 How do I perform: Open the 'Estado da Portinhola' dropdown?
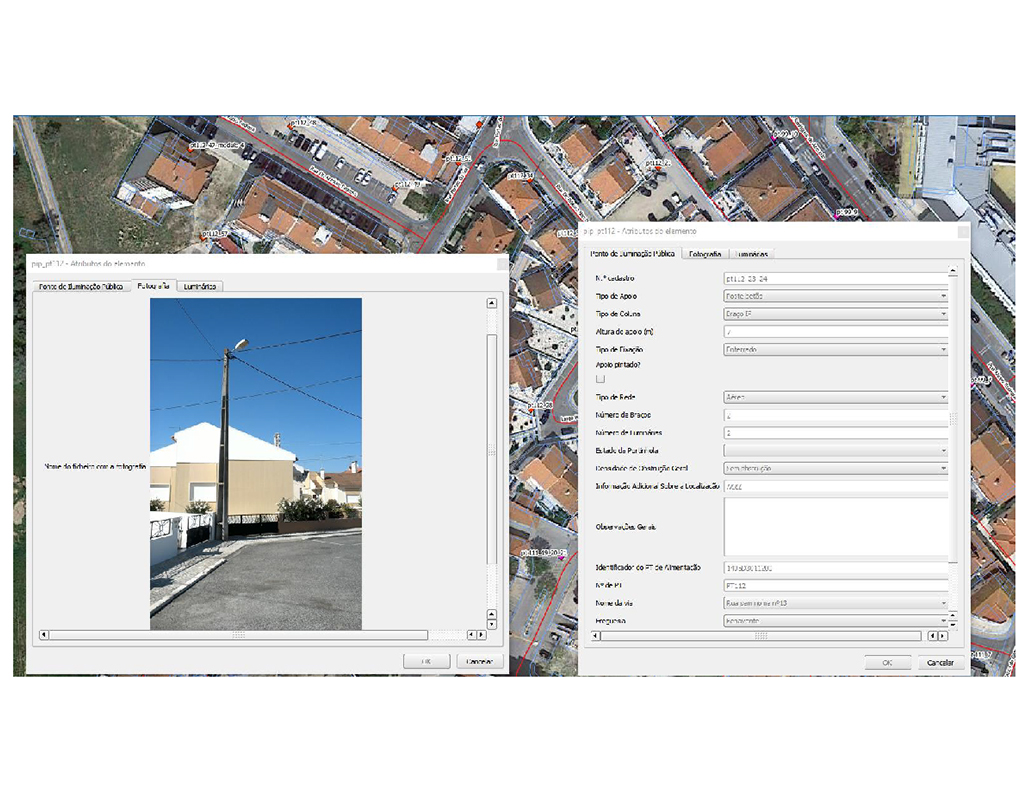835,451
